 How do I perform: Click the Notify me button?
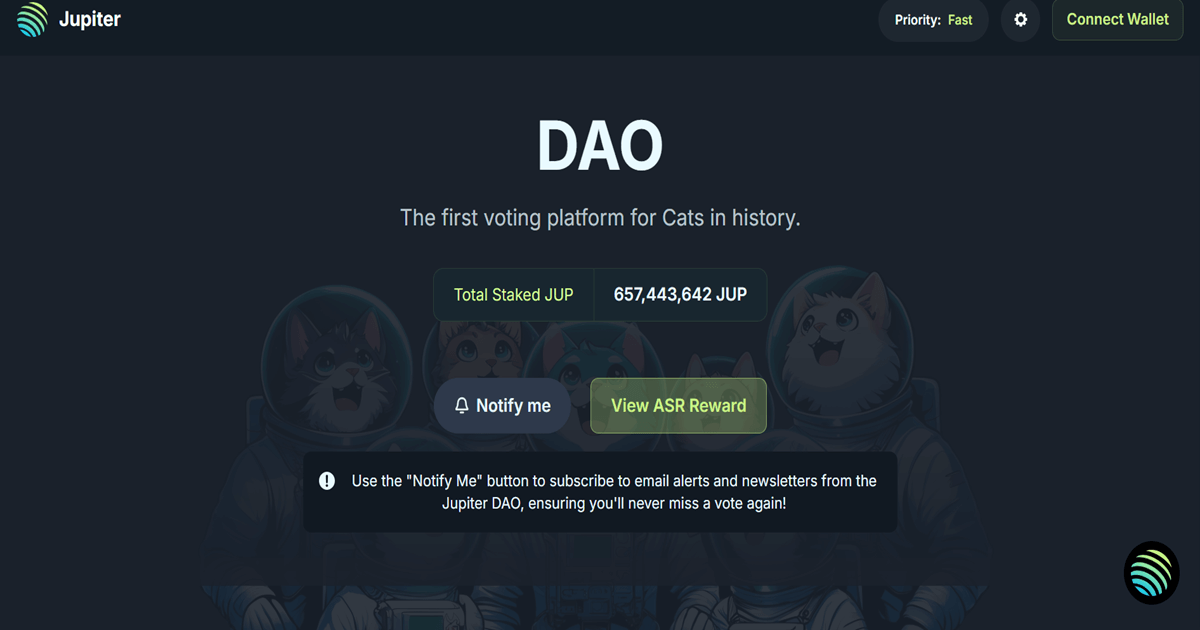(x=503, y=406)
